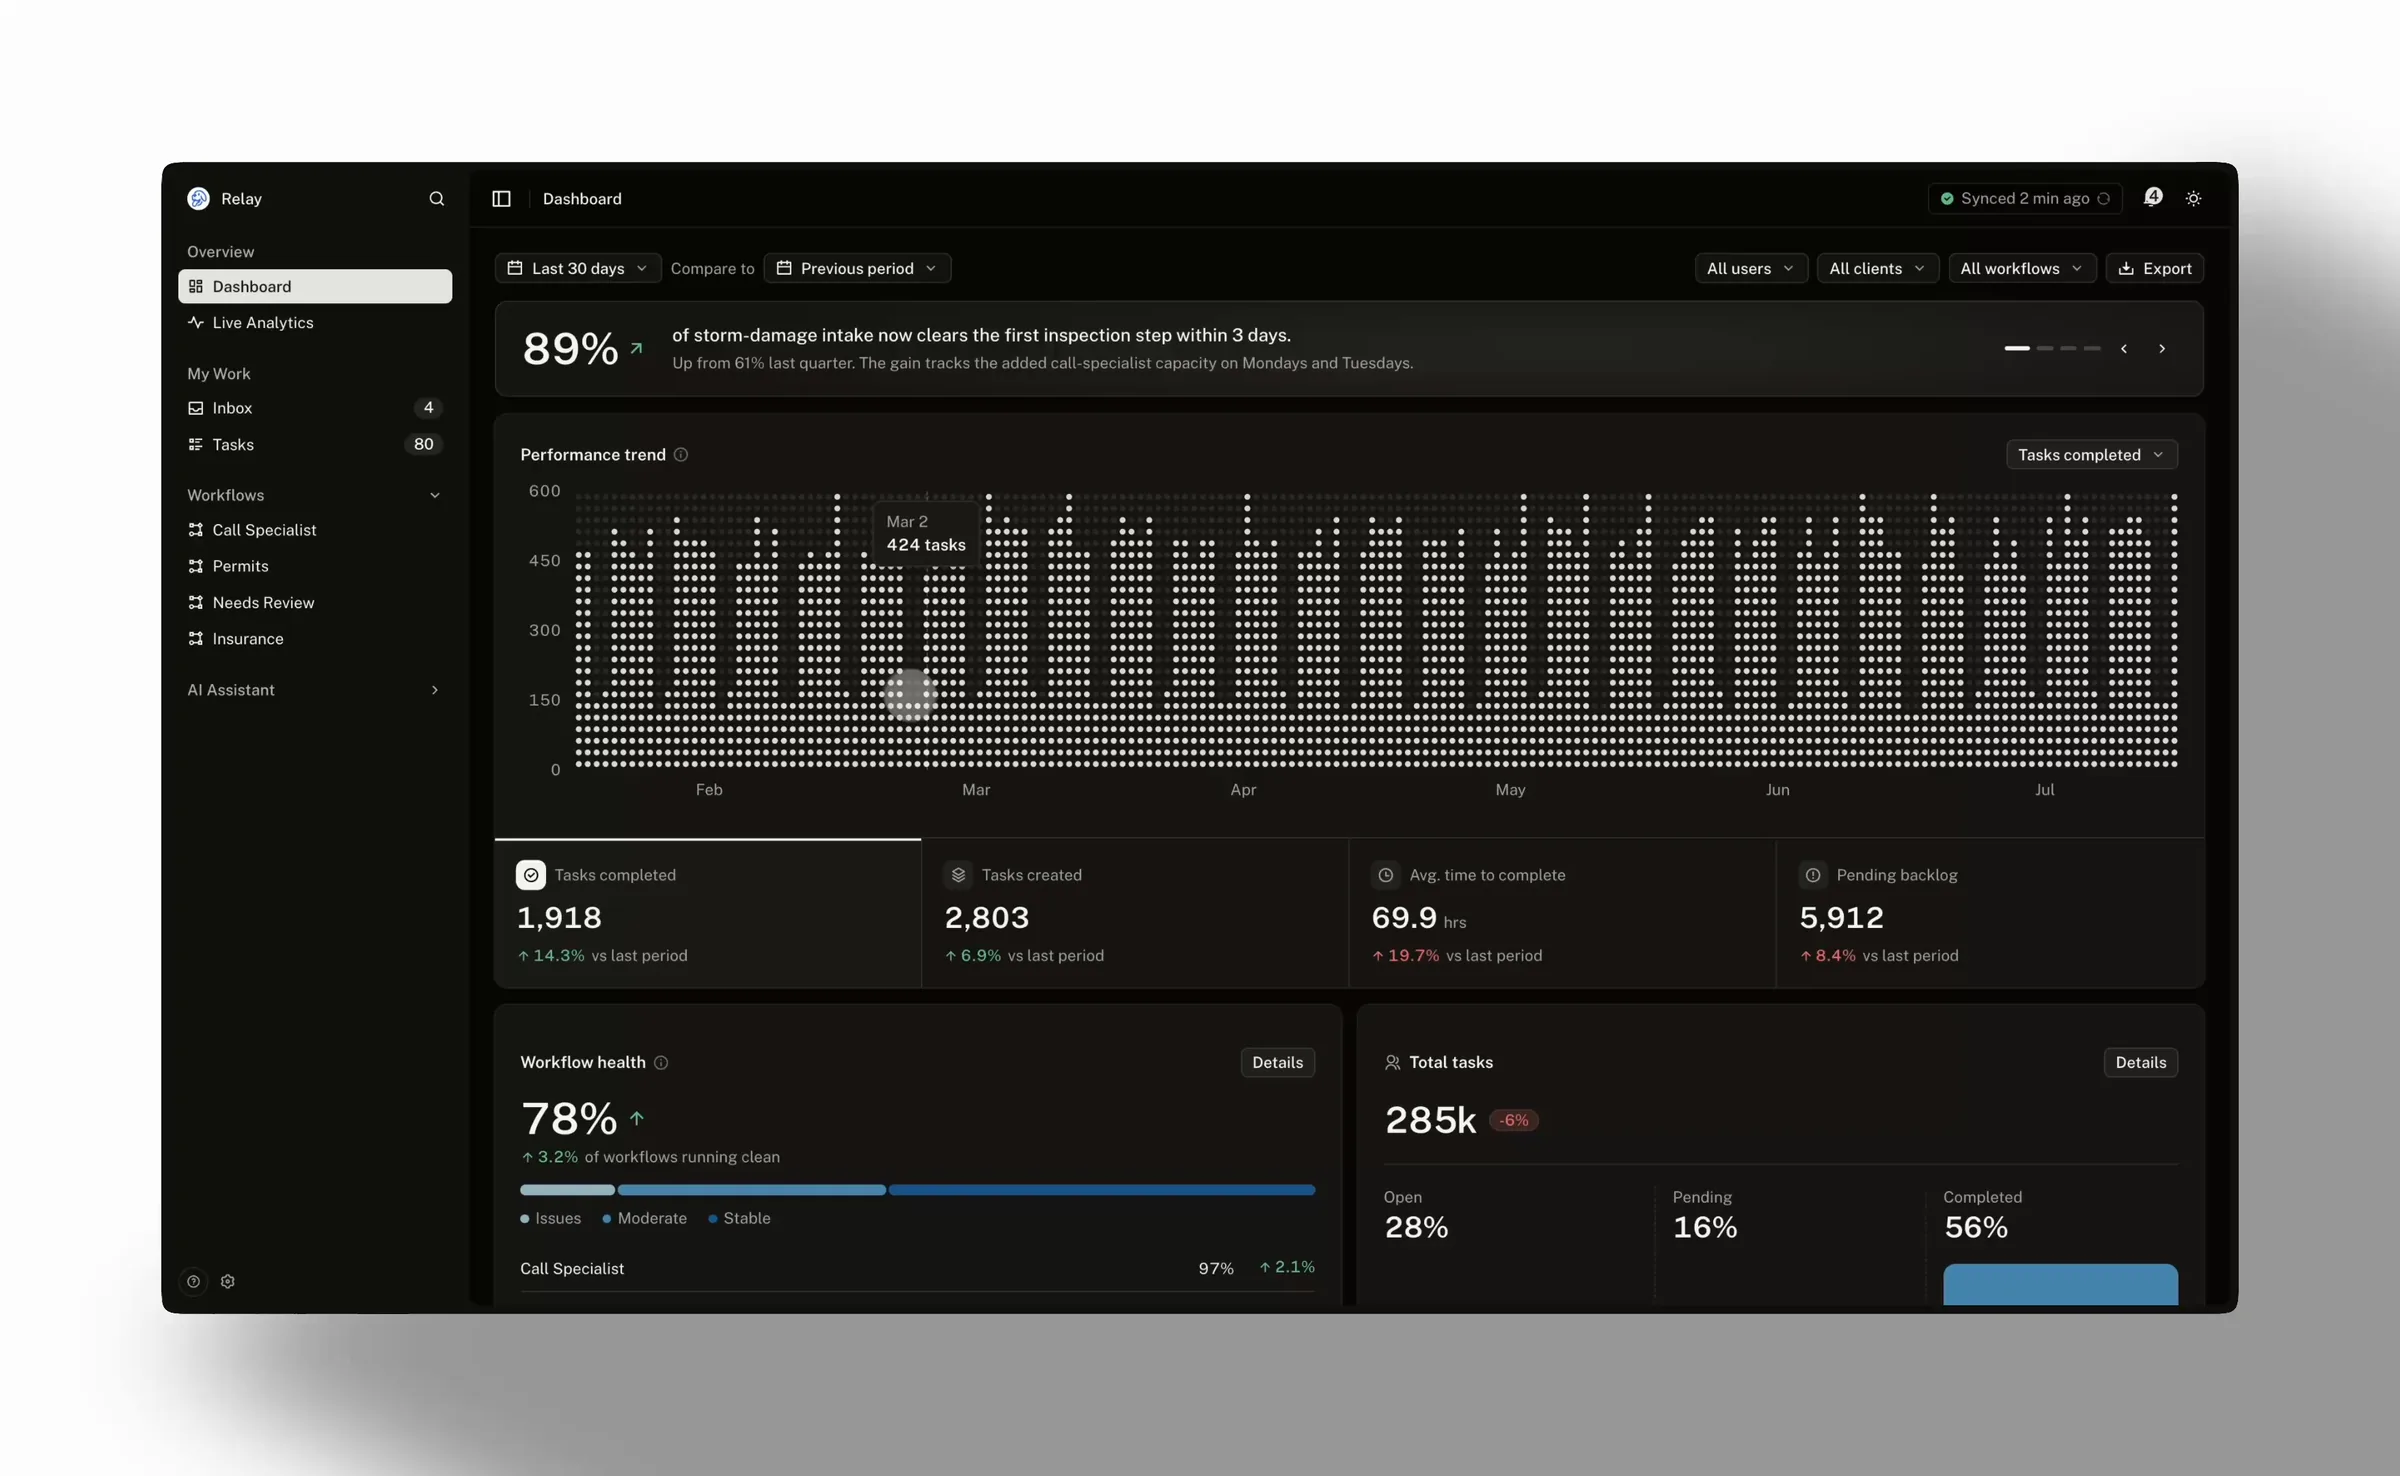The width and height of the screenshot is (2400, 1476).
Task: Open Call Specialist workflow in sidebar
Action: (315, 530)
